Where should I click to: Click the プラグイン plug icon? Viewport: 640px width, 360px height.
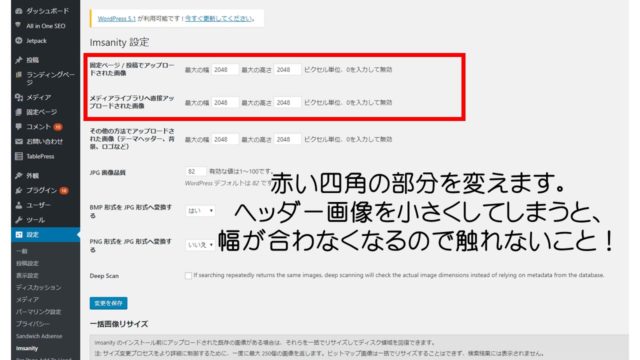[x=19, y=190]
